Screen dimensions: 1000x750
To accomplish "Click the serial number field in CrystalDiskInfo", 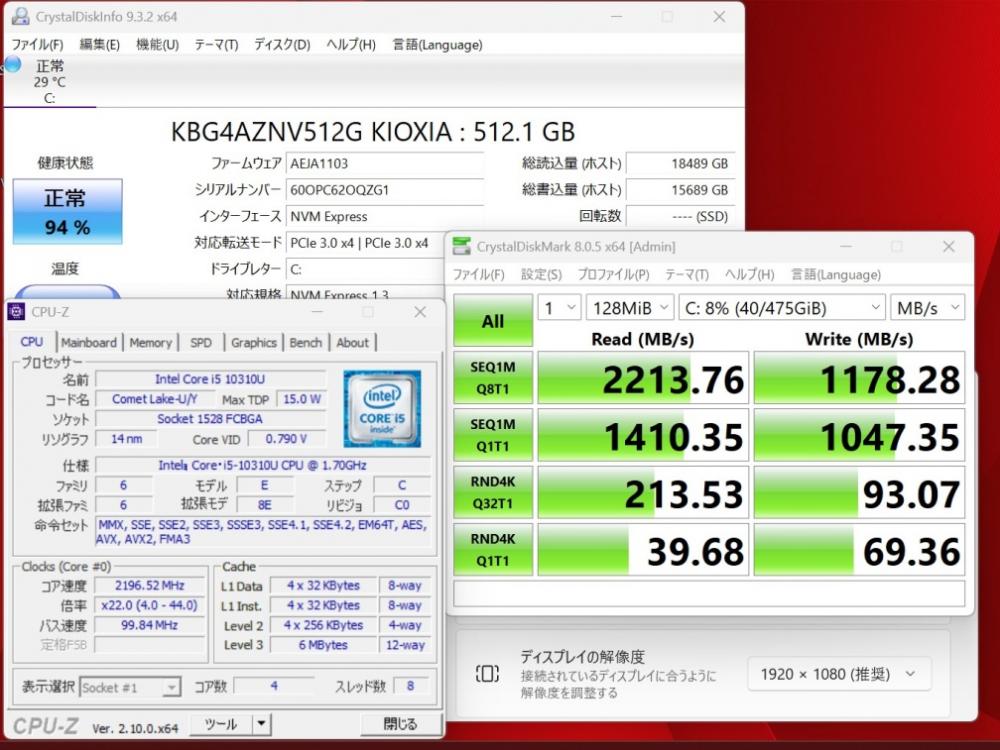I will pyautogui.click(x=385, y=190).
